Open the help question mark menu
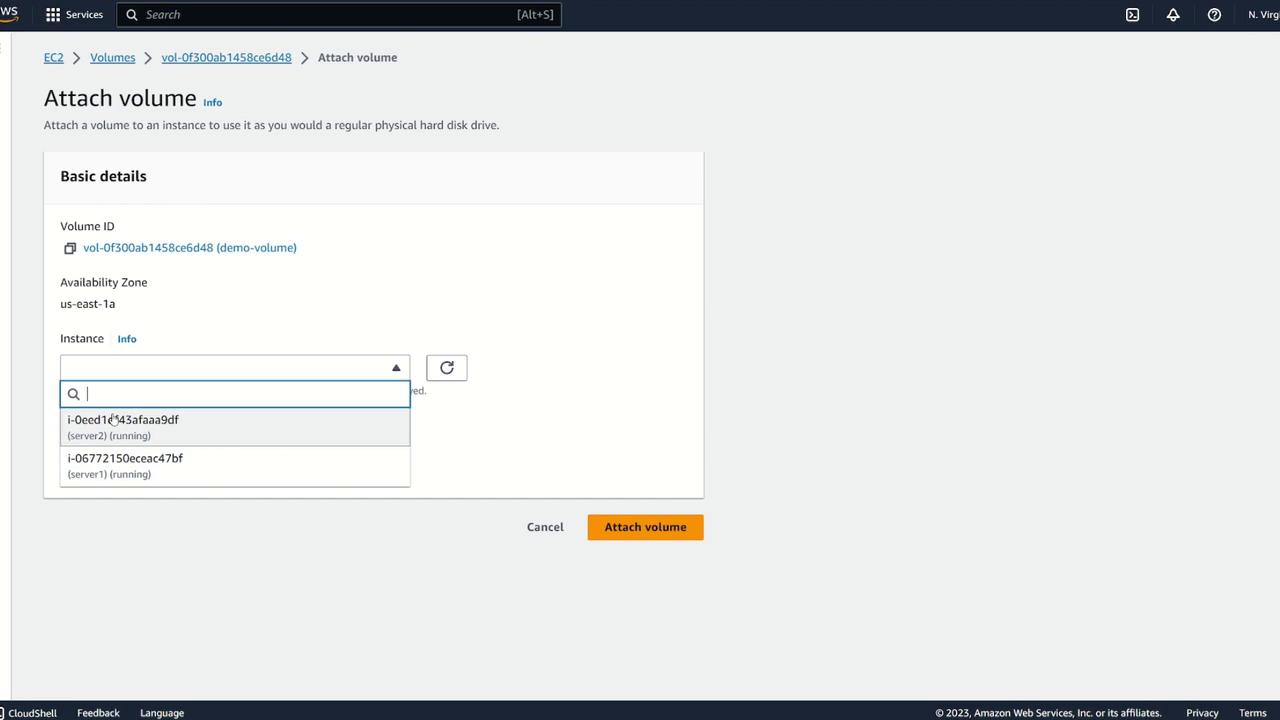This screenshot has height=720, width=1280. pyautogui.click(x=1214, y=15)
